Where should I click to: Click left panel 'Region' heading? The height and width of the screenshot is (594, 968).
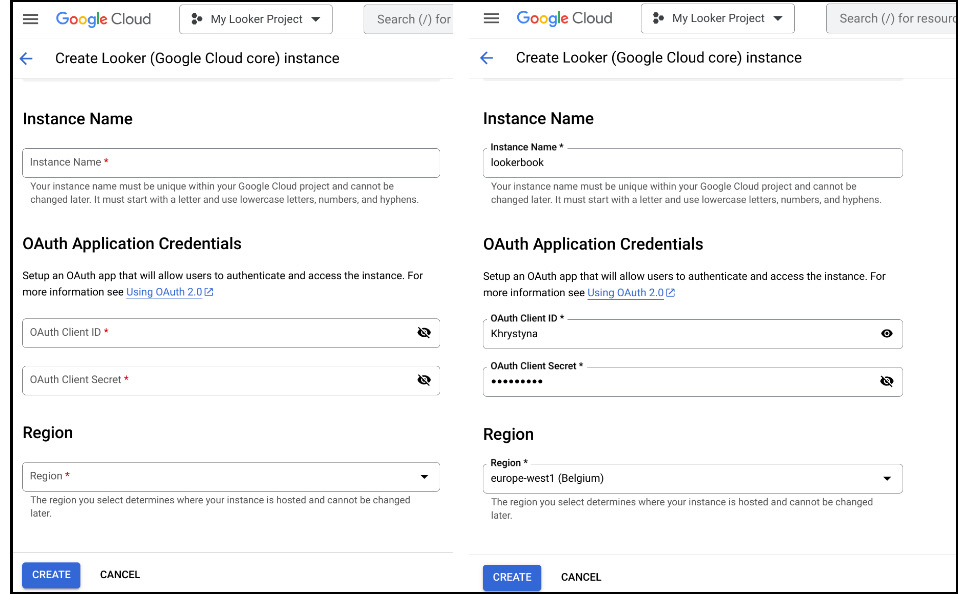pyautogui.click(x=48, y=433)
